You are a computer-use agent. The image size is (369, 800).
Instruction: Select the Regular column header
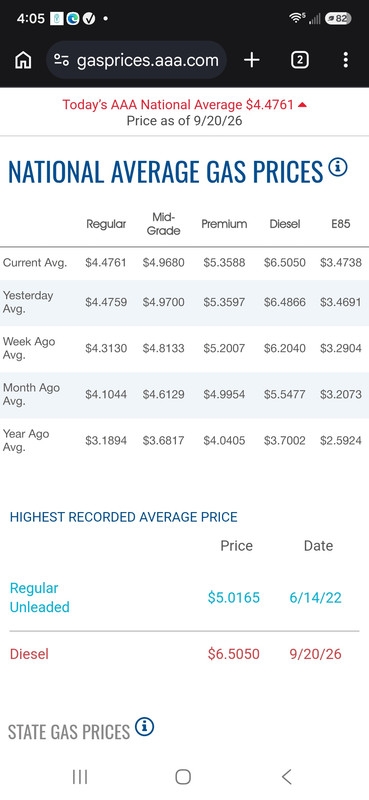(x=106, y=223)
